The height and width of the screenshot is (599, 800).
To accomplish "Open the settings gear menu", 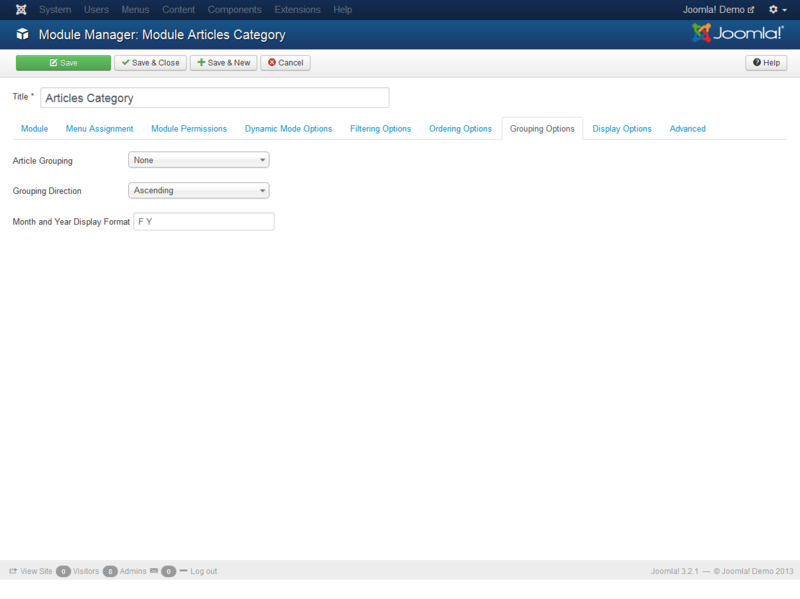I will (778, 10).
